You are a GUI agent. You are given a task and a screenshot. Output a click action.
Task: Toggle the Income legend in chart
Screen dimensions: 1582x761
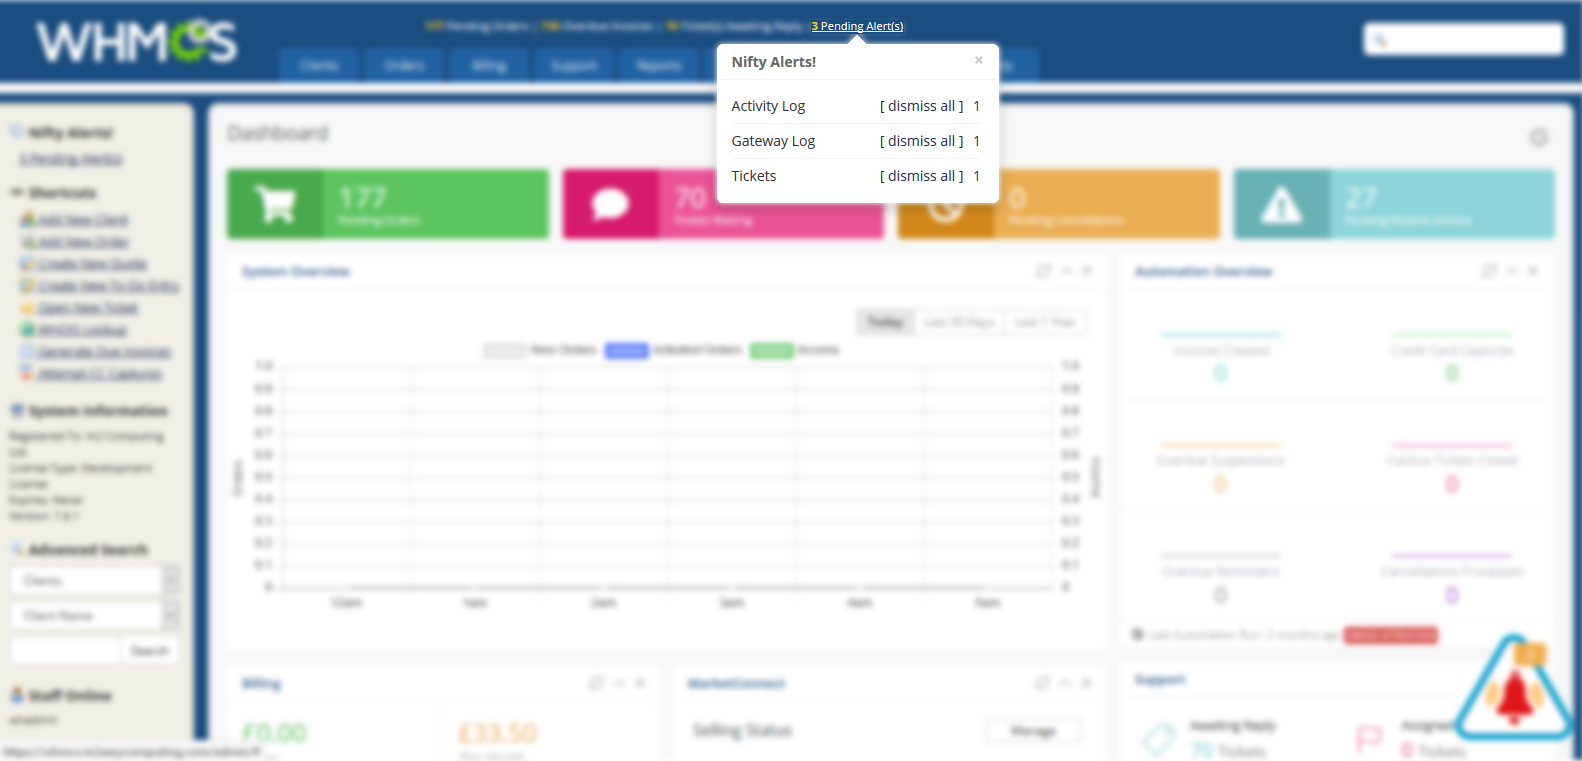point(795,350)
